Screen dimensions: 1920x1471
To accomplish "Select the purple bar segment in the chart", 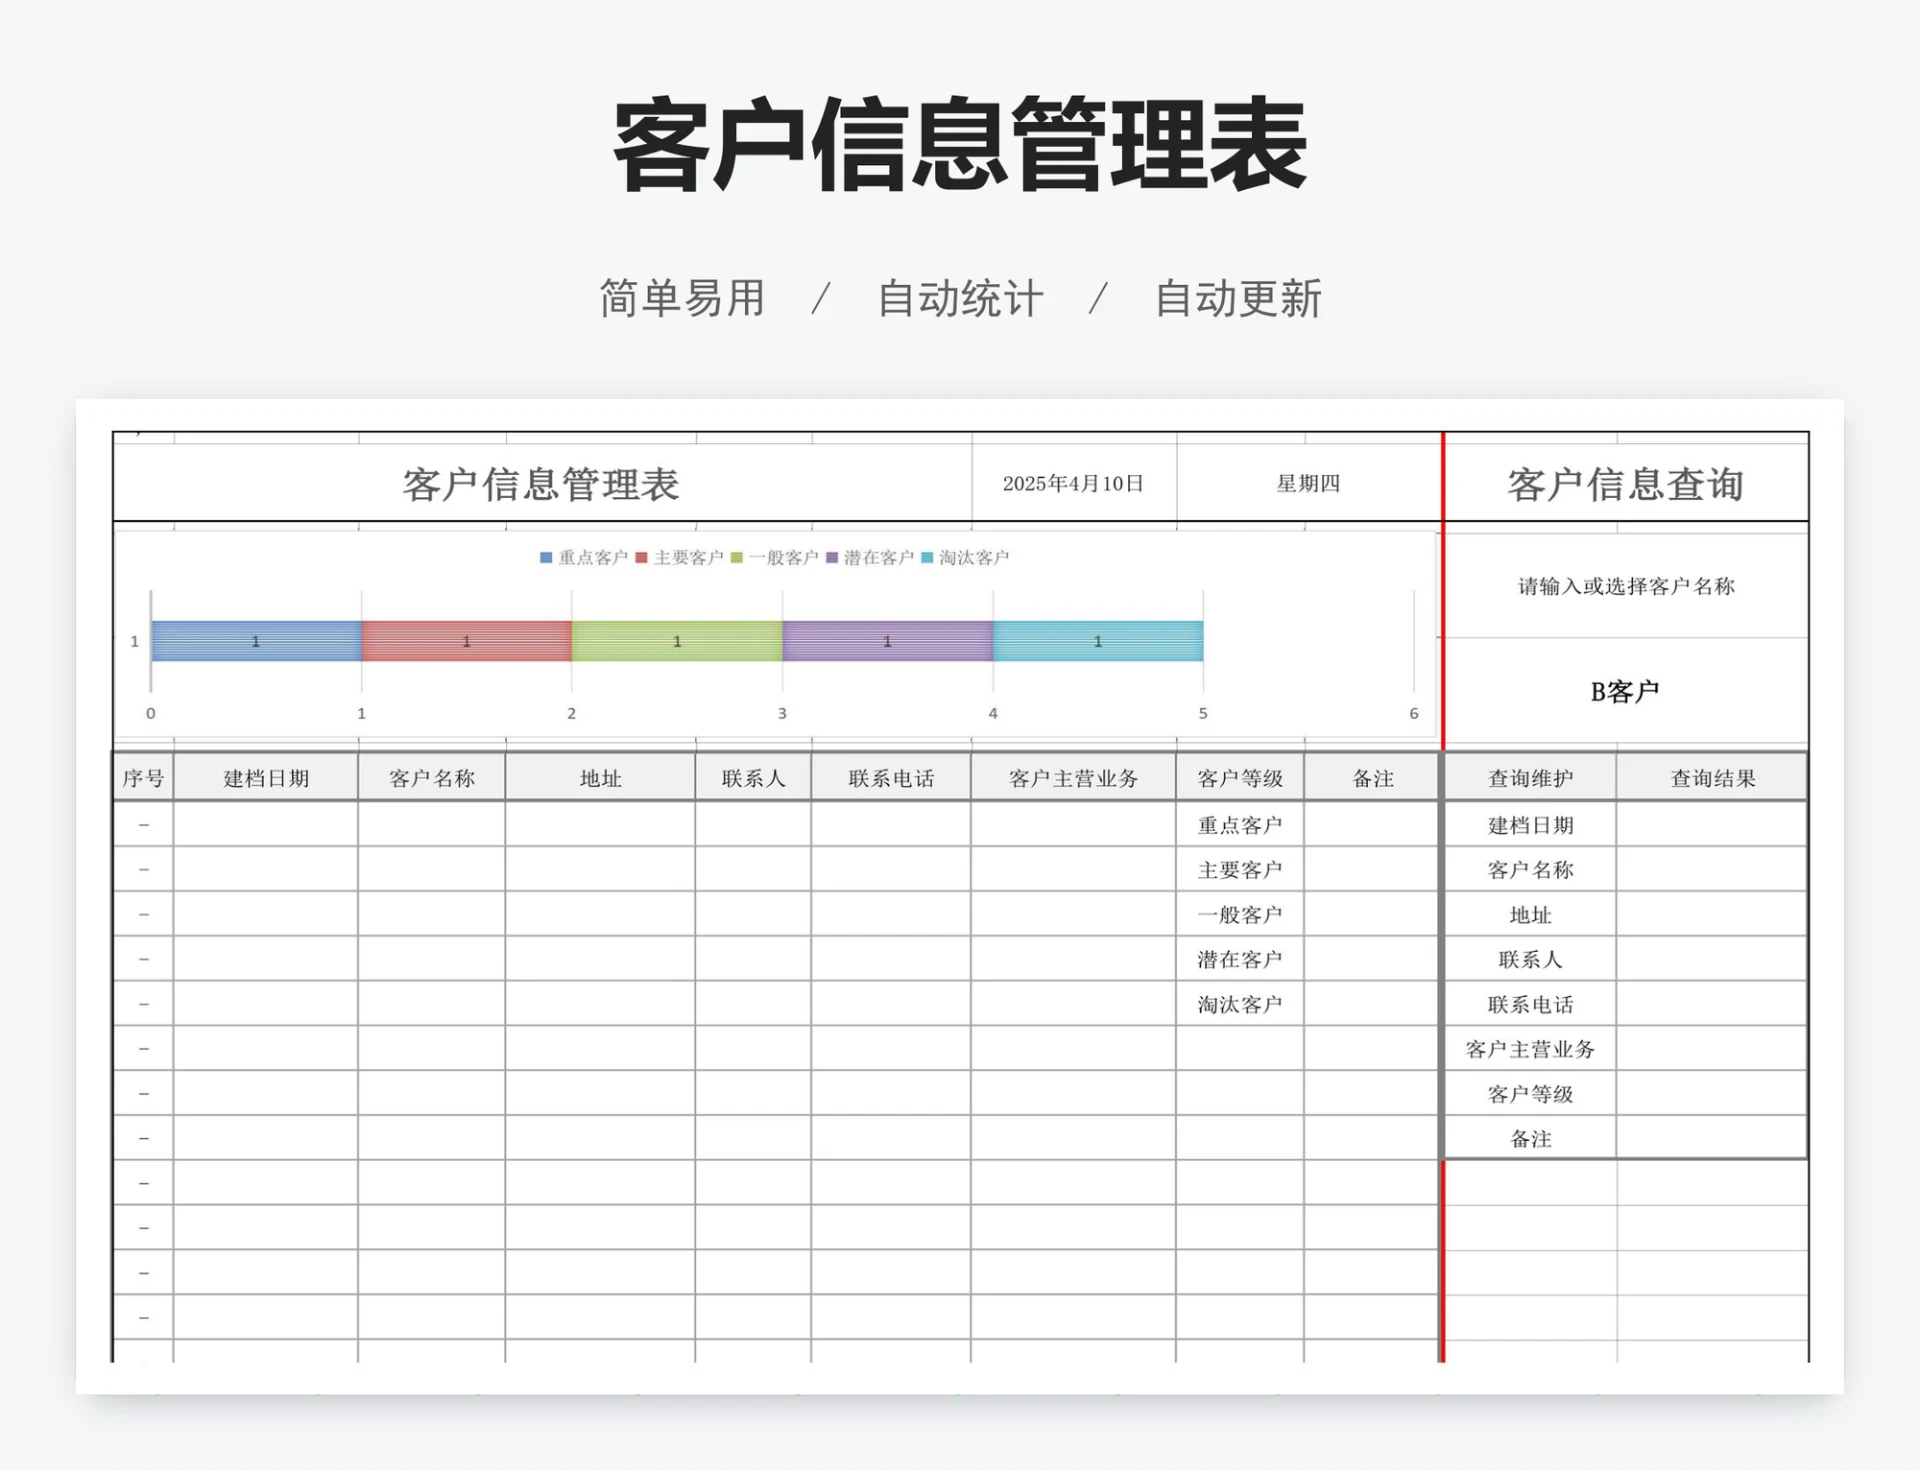I will coord(887,641).
